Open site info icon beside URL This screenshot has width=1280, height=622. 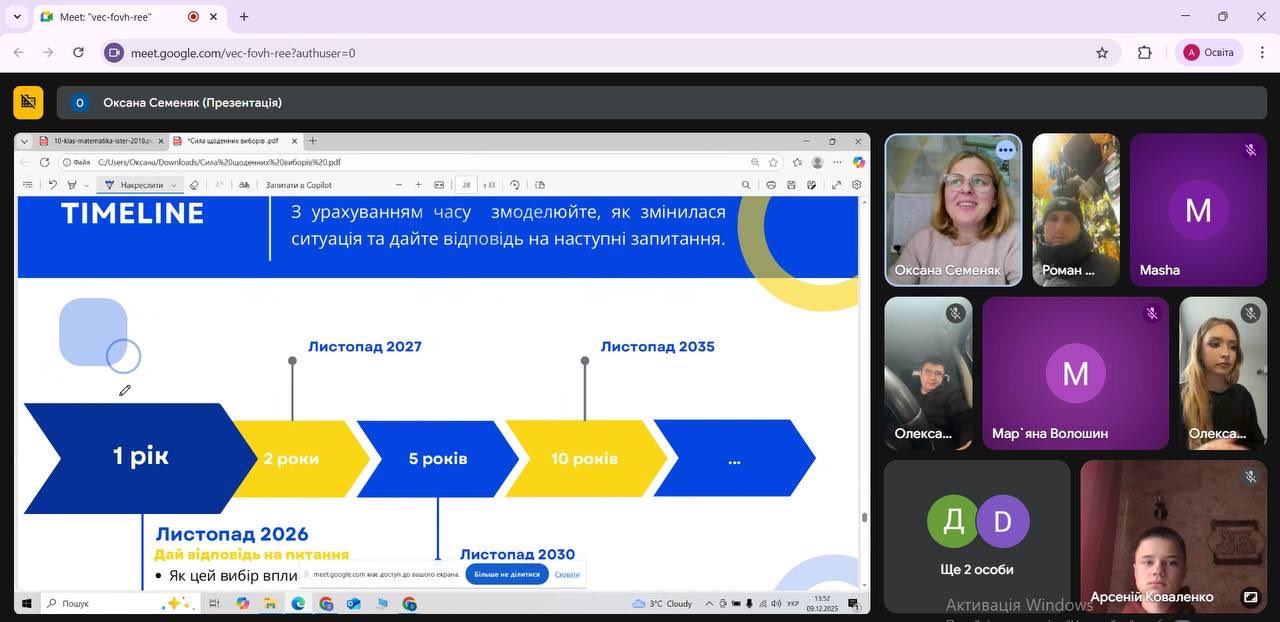click(114, 53)
